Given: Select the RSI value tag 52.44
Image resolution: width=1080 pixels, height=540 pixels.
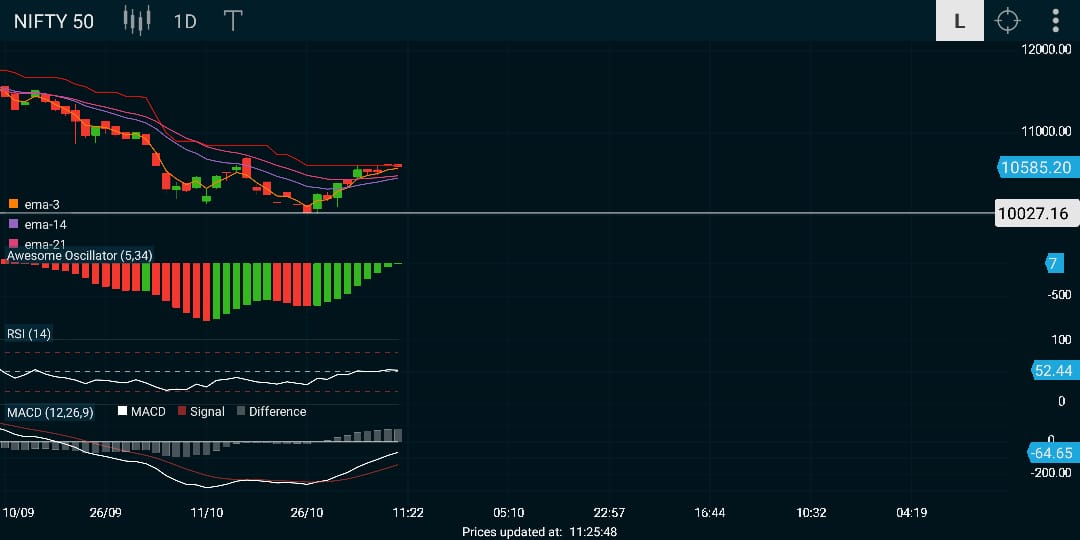Looking at the screenshot, I should [x=1053, y=371].
